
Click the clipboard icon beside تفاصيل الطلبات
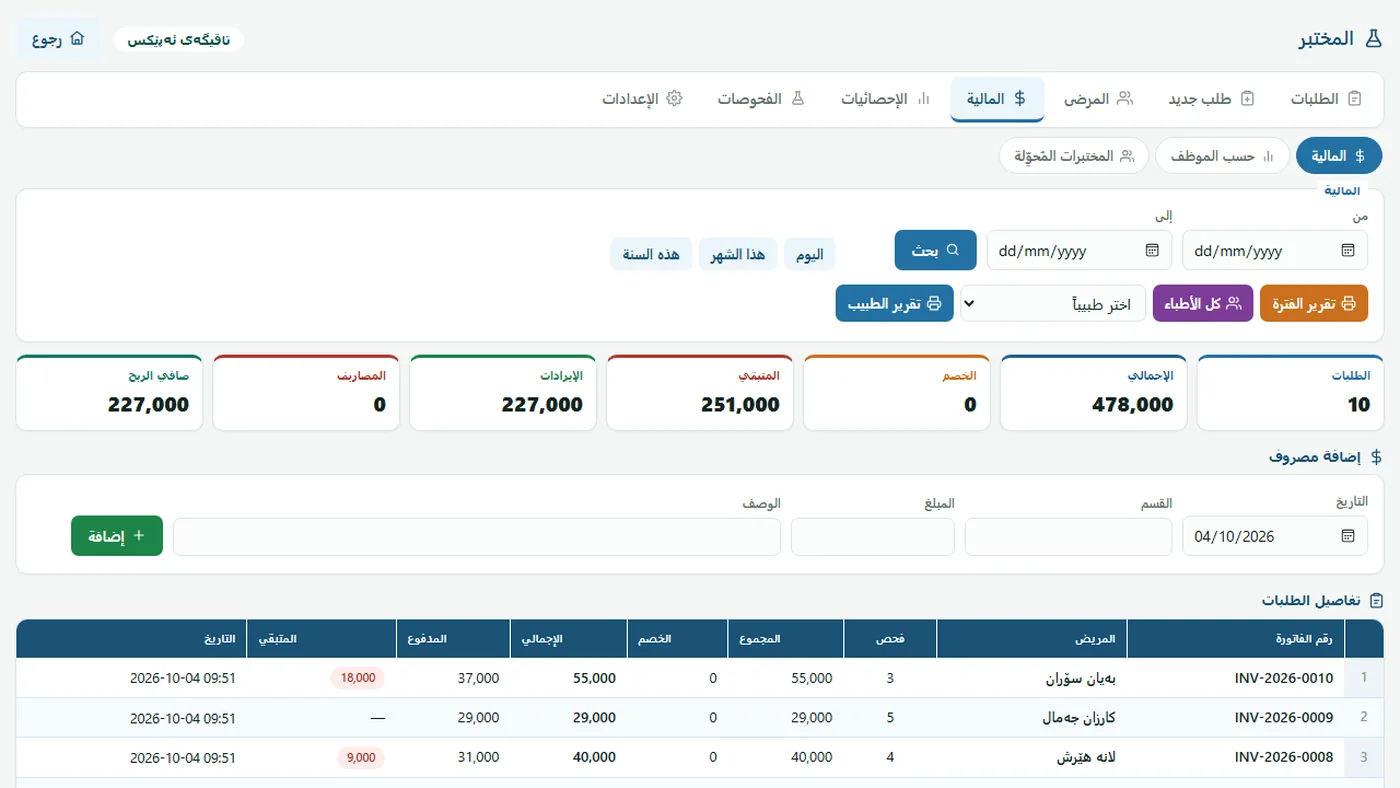coord(1376,601)
